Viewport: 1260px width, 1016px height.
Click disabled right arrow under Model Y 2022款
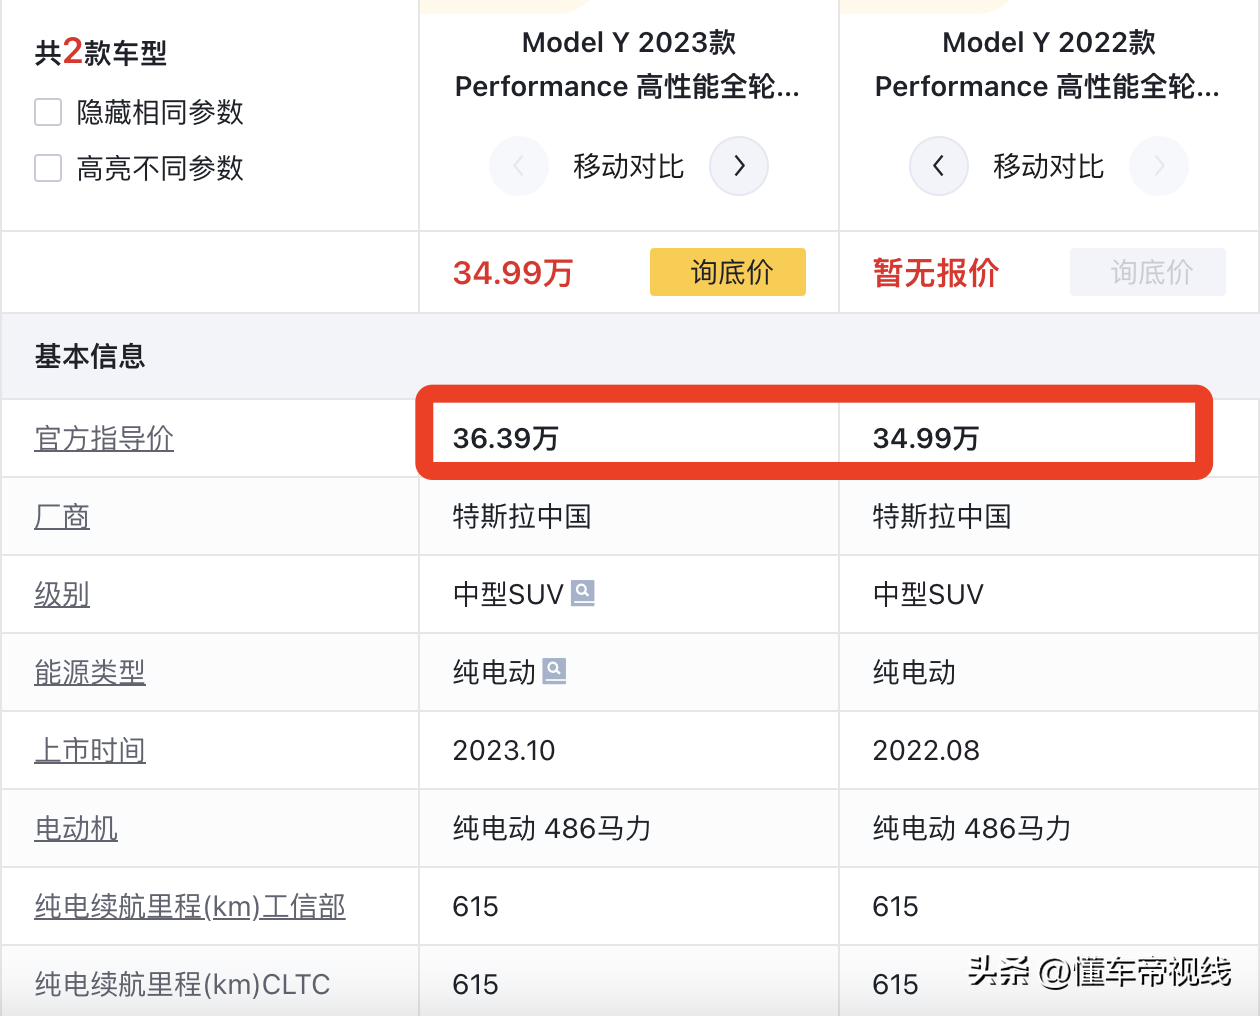(1159, 166)
